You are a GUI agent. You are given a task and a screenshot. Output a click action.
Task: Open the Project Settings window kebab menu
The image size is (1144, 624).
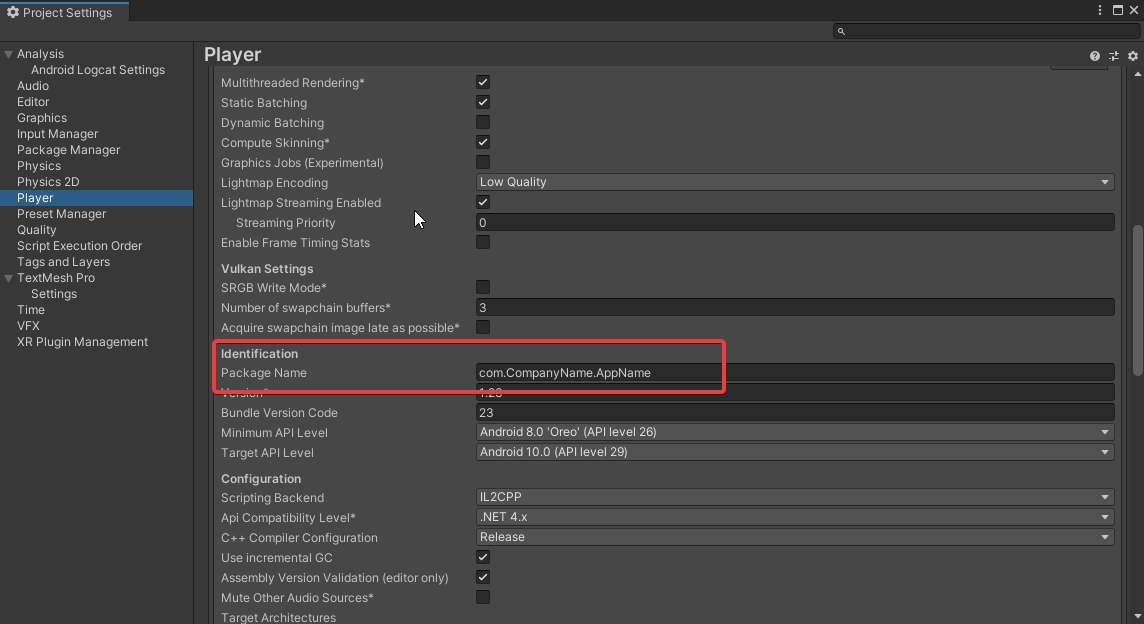[1101, 11]
